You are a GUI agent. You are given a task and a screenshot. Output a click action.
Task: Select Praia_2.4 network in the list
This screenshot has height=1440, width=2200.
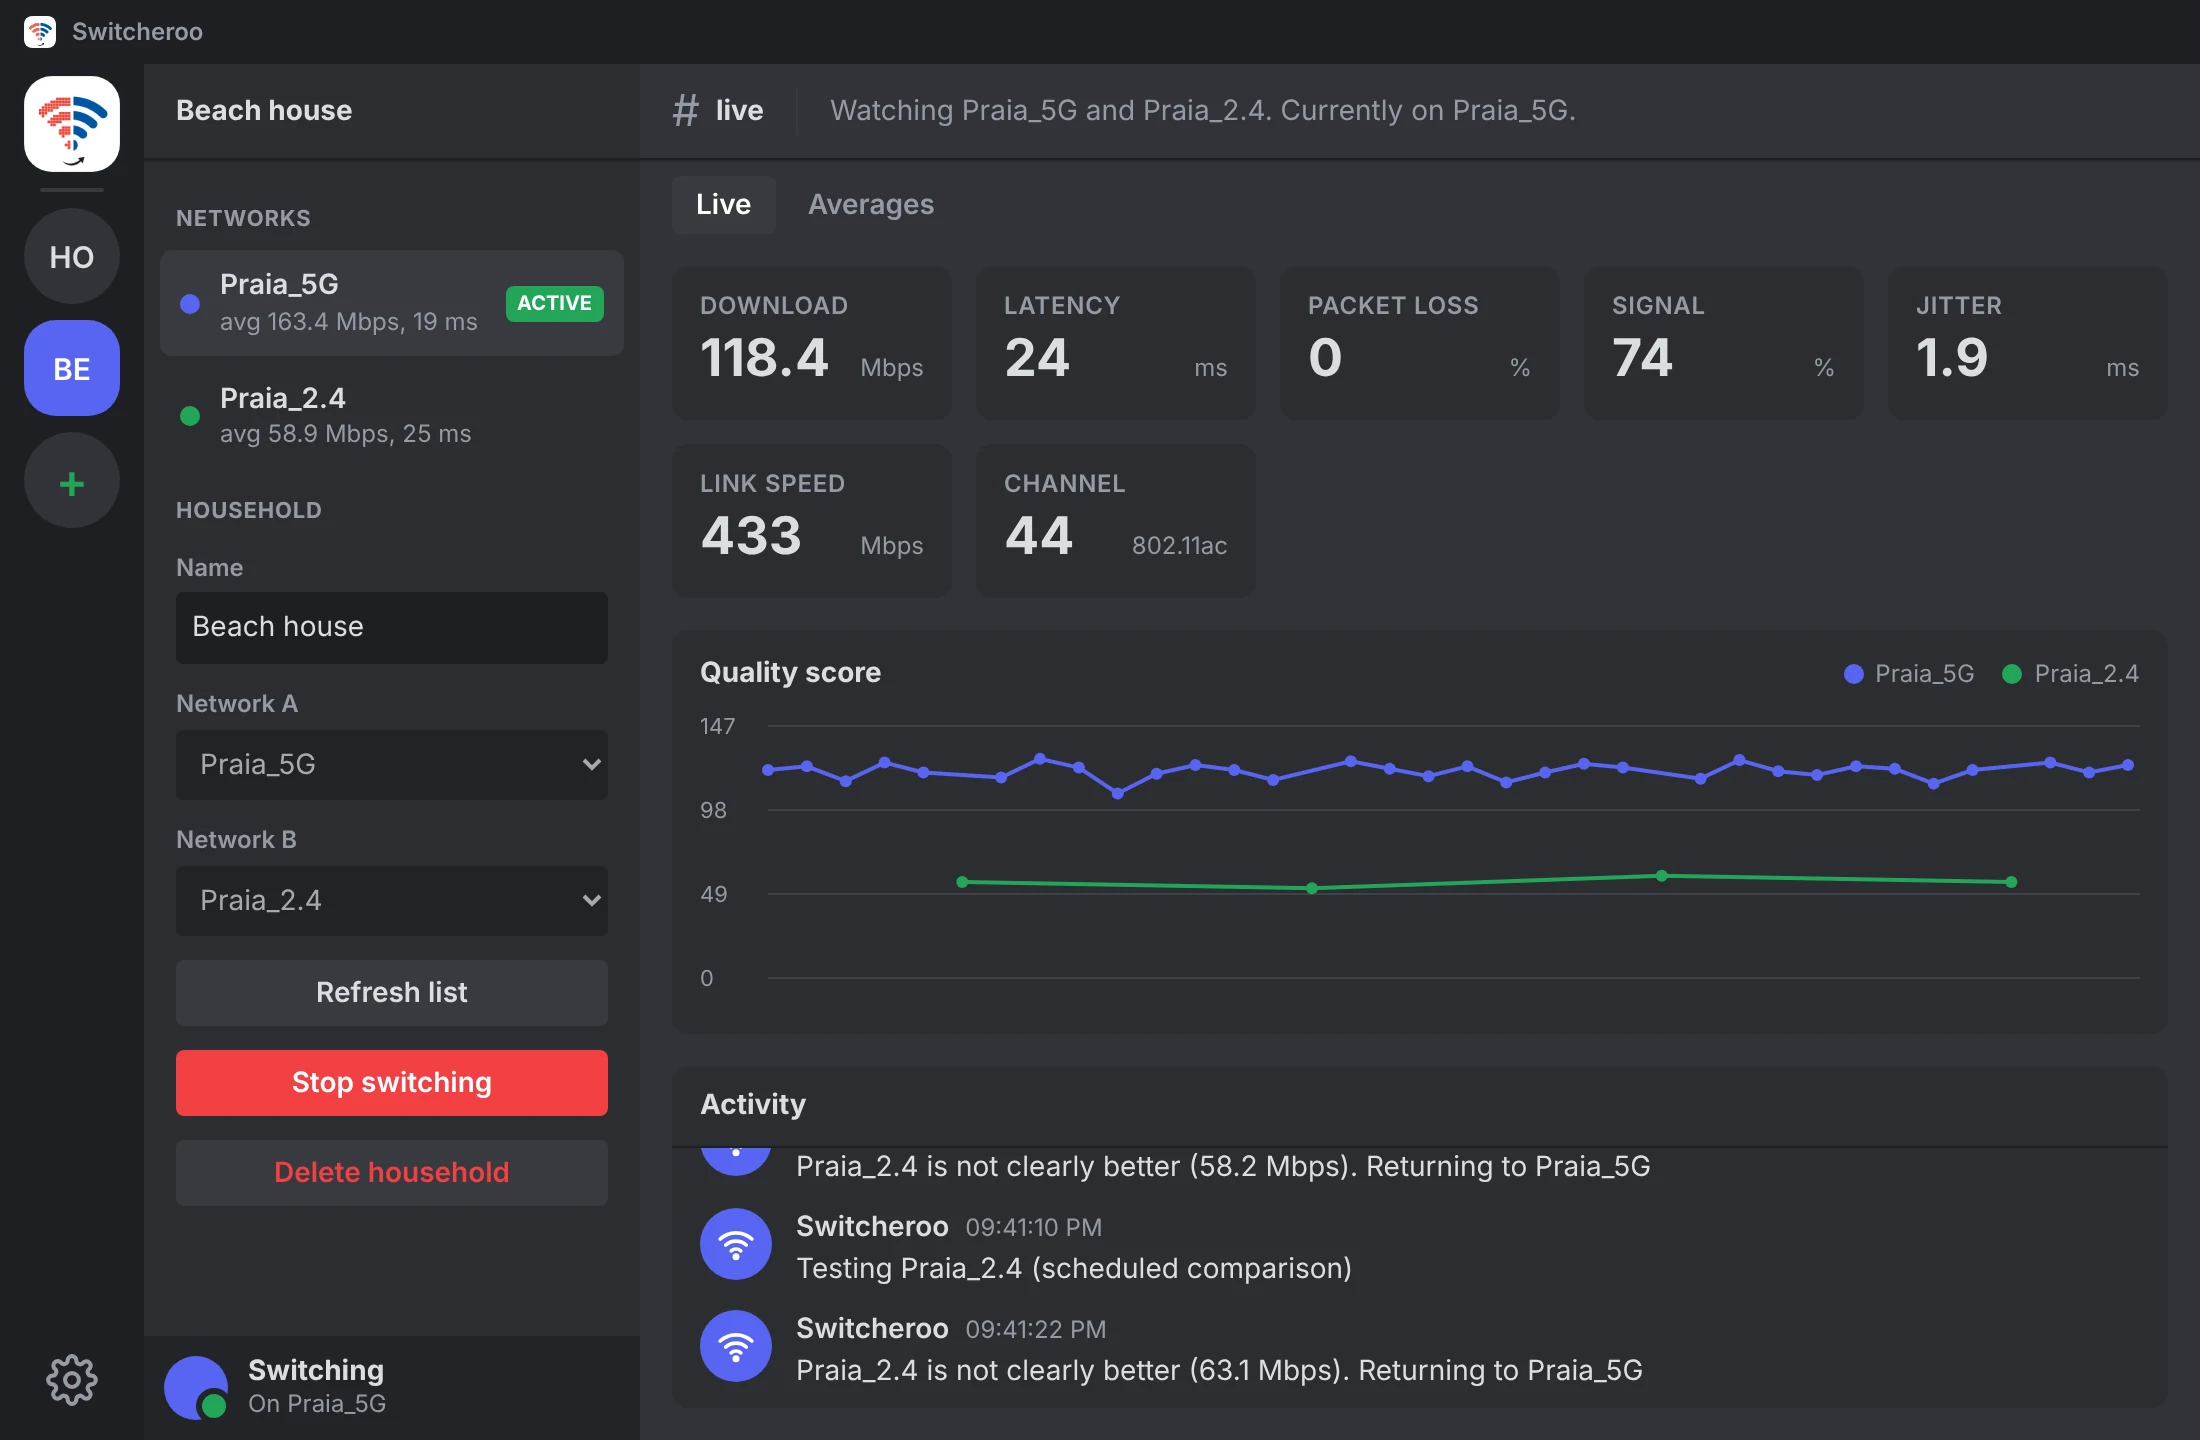click(392, 415)
